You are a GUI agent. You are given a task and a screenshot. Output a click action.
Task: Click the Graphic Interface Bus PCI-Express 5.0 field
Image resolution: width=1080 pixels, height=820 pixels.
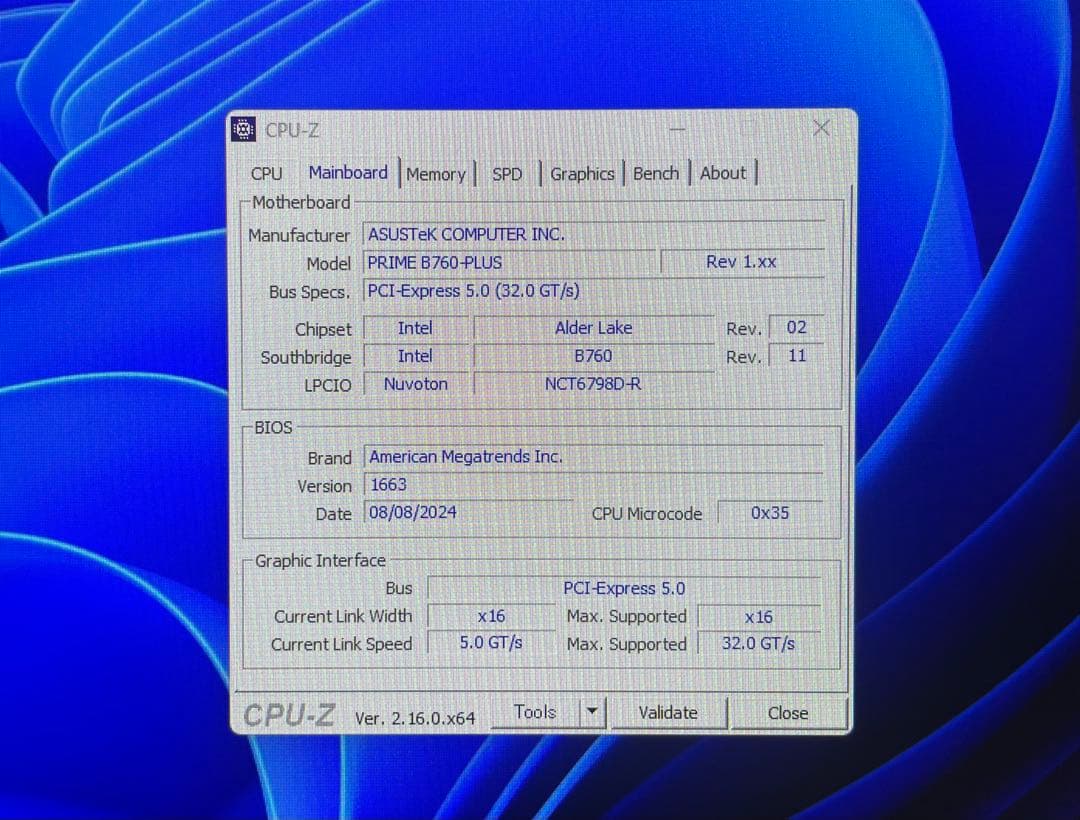(624, 589)
